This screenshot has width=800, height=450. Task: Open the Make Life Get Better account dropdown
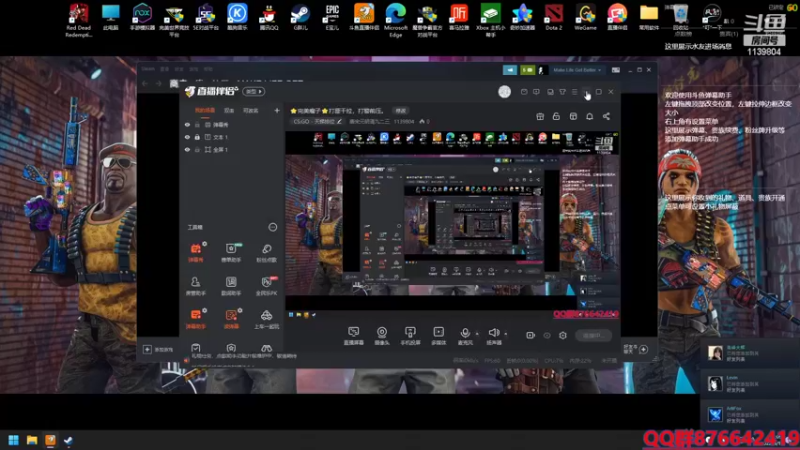(x=577, y=70)
